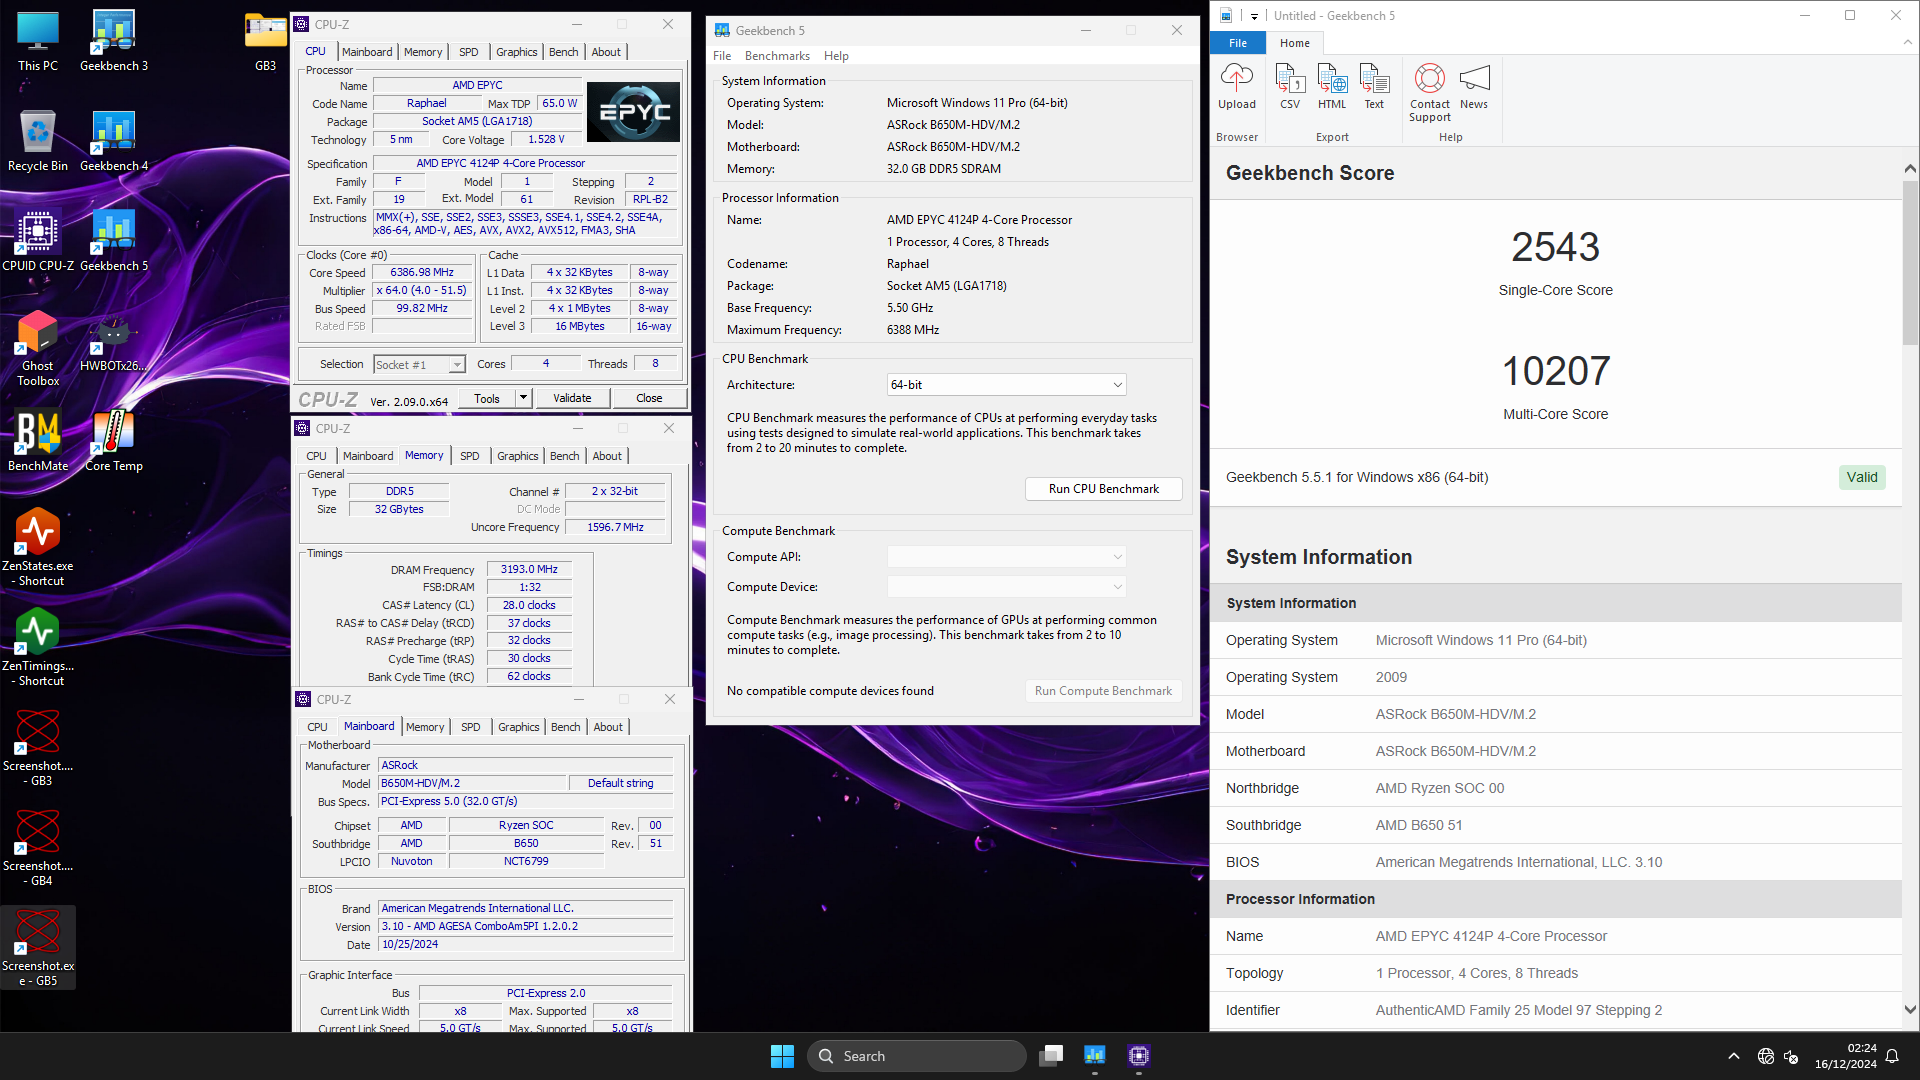Switch to Memory tab in bottom CPU-Z
Screen dimensions: 1920x1080
(x=425, y=727)
